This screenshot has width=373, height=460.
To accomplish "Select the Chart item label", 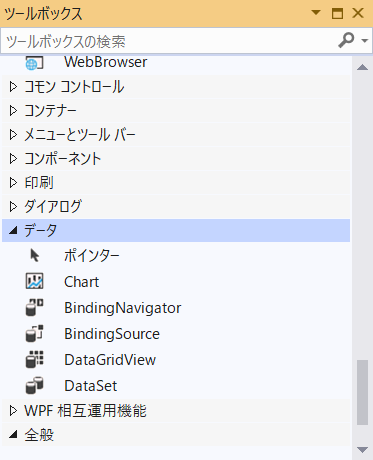I will [81, 282].
